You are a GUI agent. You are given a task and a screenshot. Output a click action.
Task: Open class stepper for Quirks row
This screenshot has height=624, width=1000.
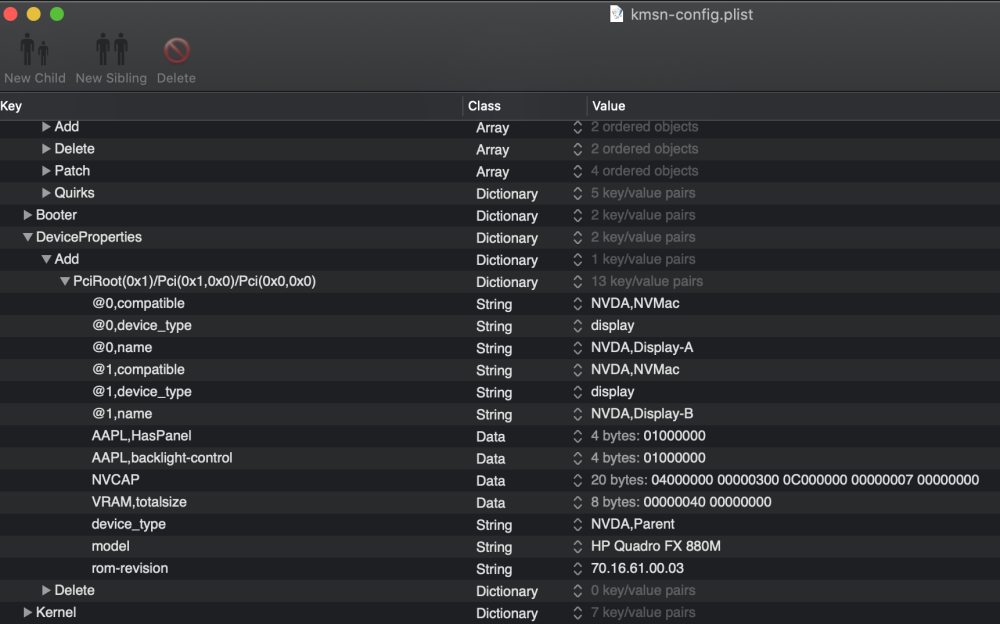(577, 193)
